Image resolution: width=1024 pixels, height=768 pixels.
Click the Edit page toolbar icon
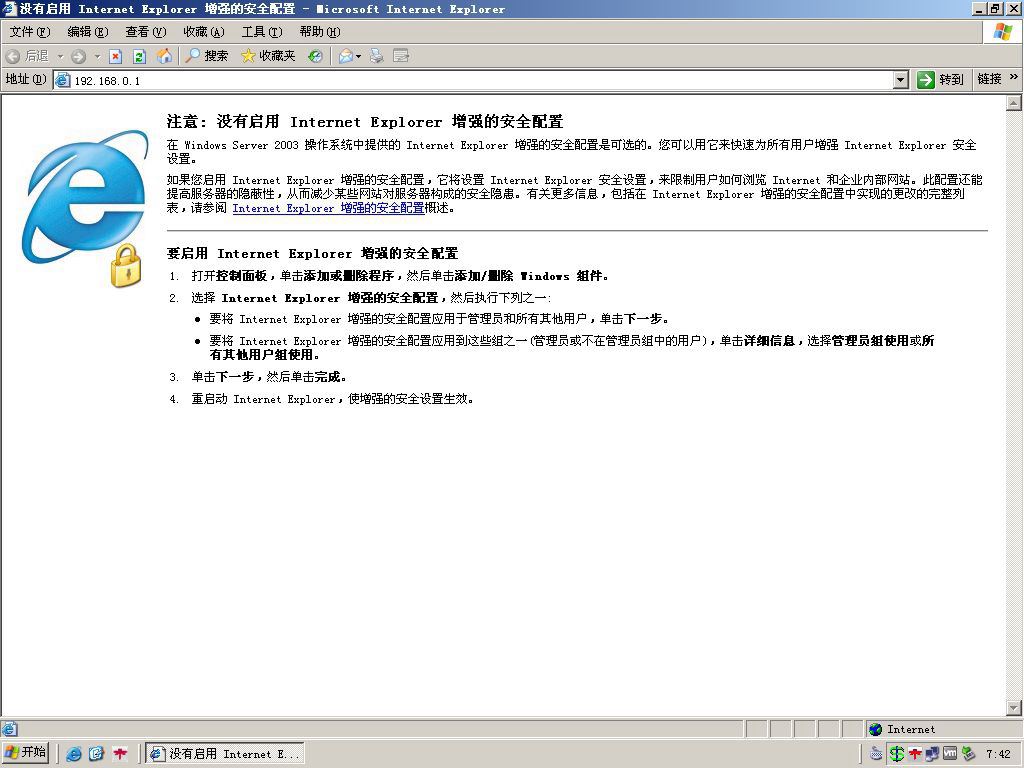click(x=401, y=57)
